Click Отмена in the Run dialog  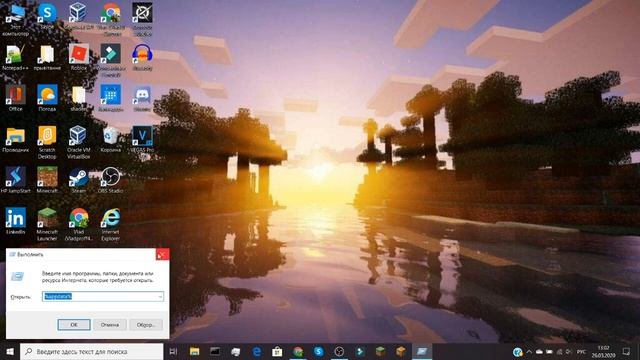[x=110, y=324]
